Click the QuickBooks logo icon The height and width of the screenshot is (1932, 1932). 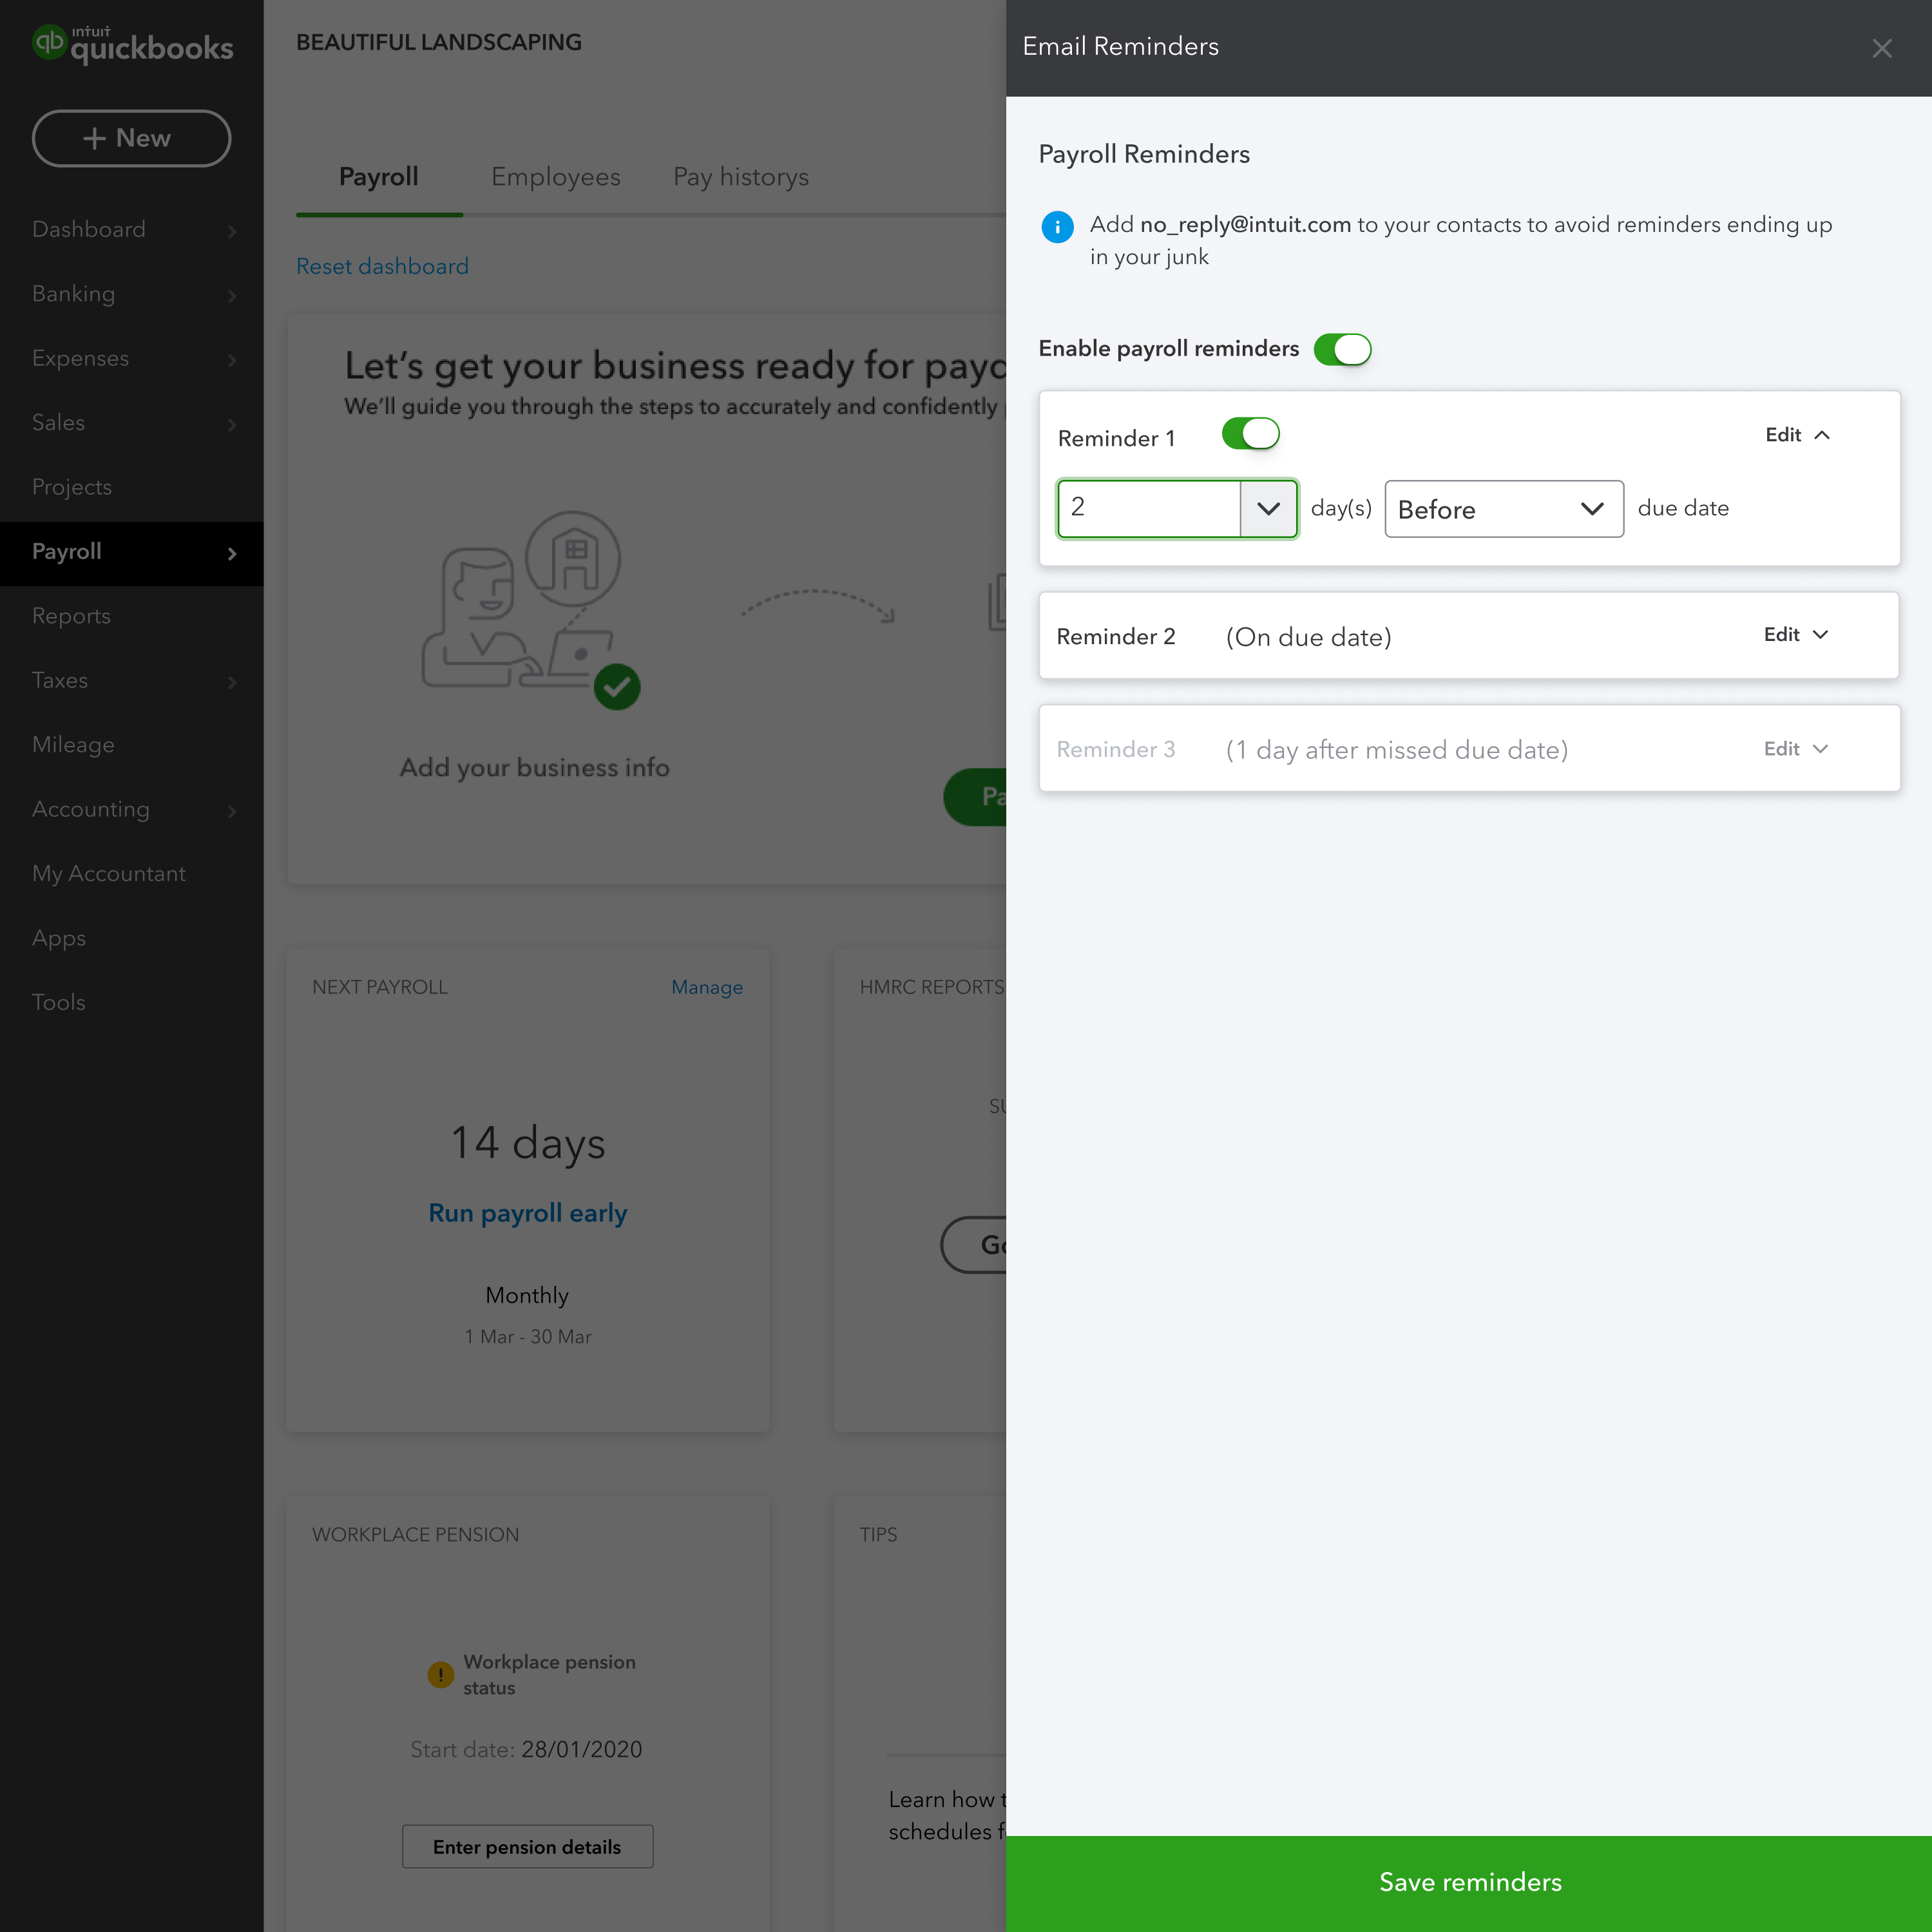point(49,43)
